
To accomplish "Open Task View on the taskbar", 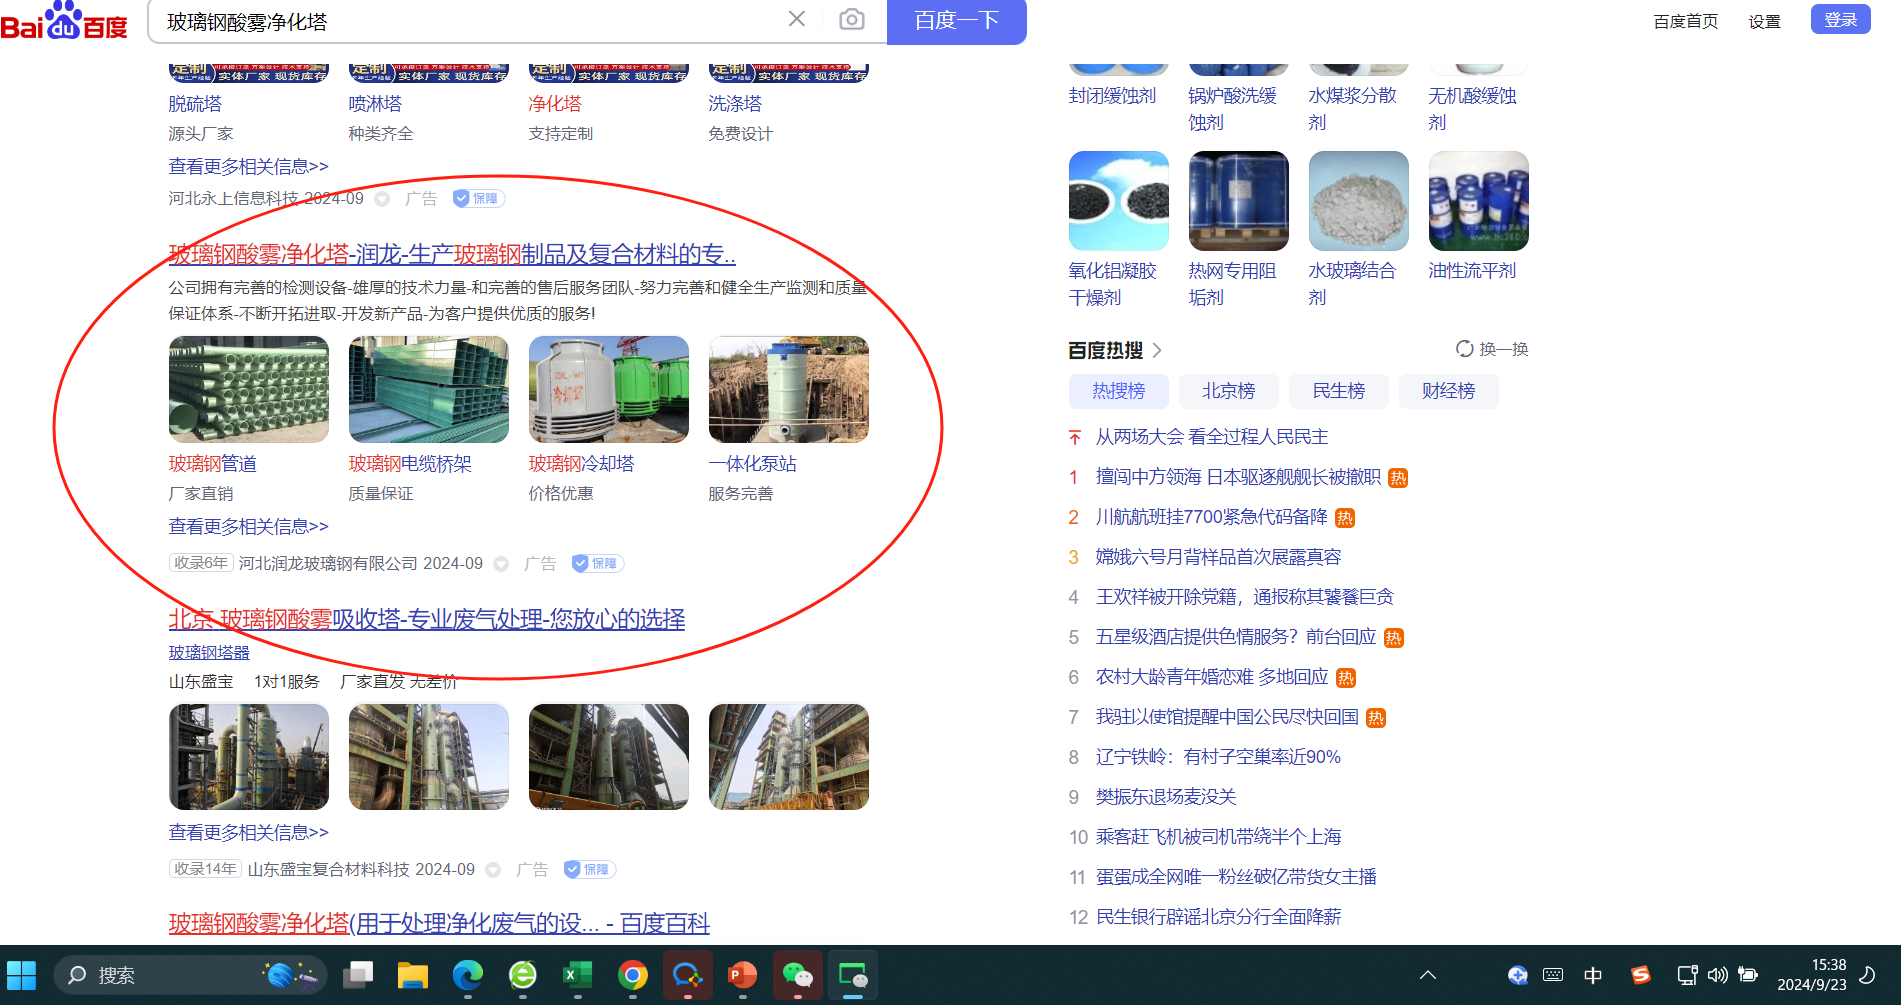I will point(358,975).
